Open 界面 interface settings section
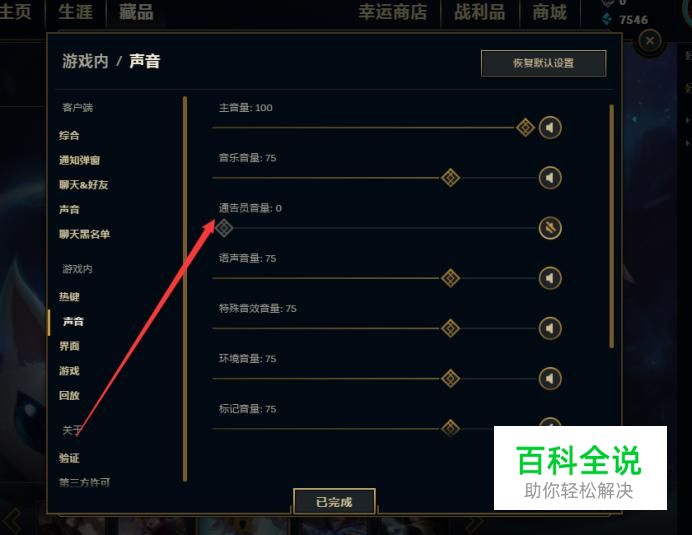The height and width of the screenshot is (535, 692). [x=69, y=346]
